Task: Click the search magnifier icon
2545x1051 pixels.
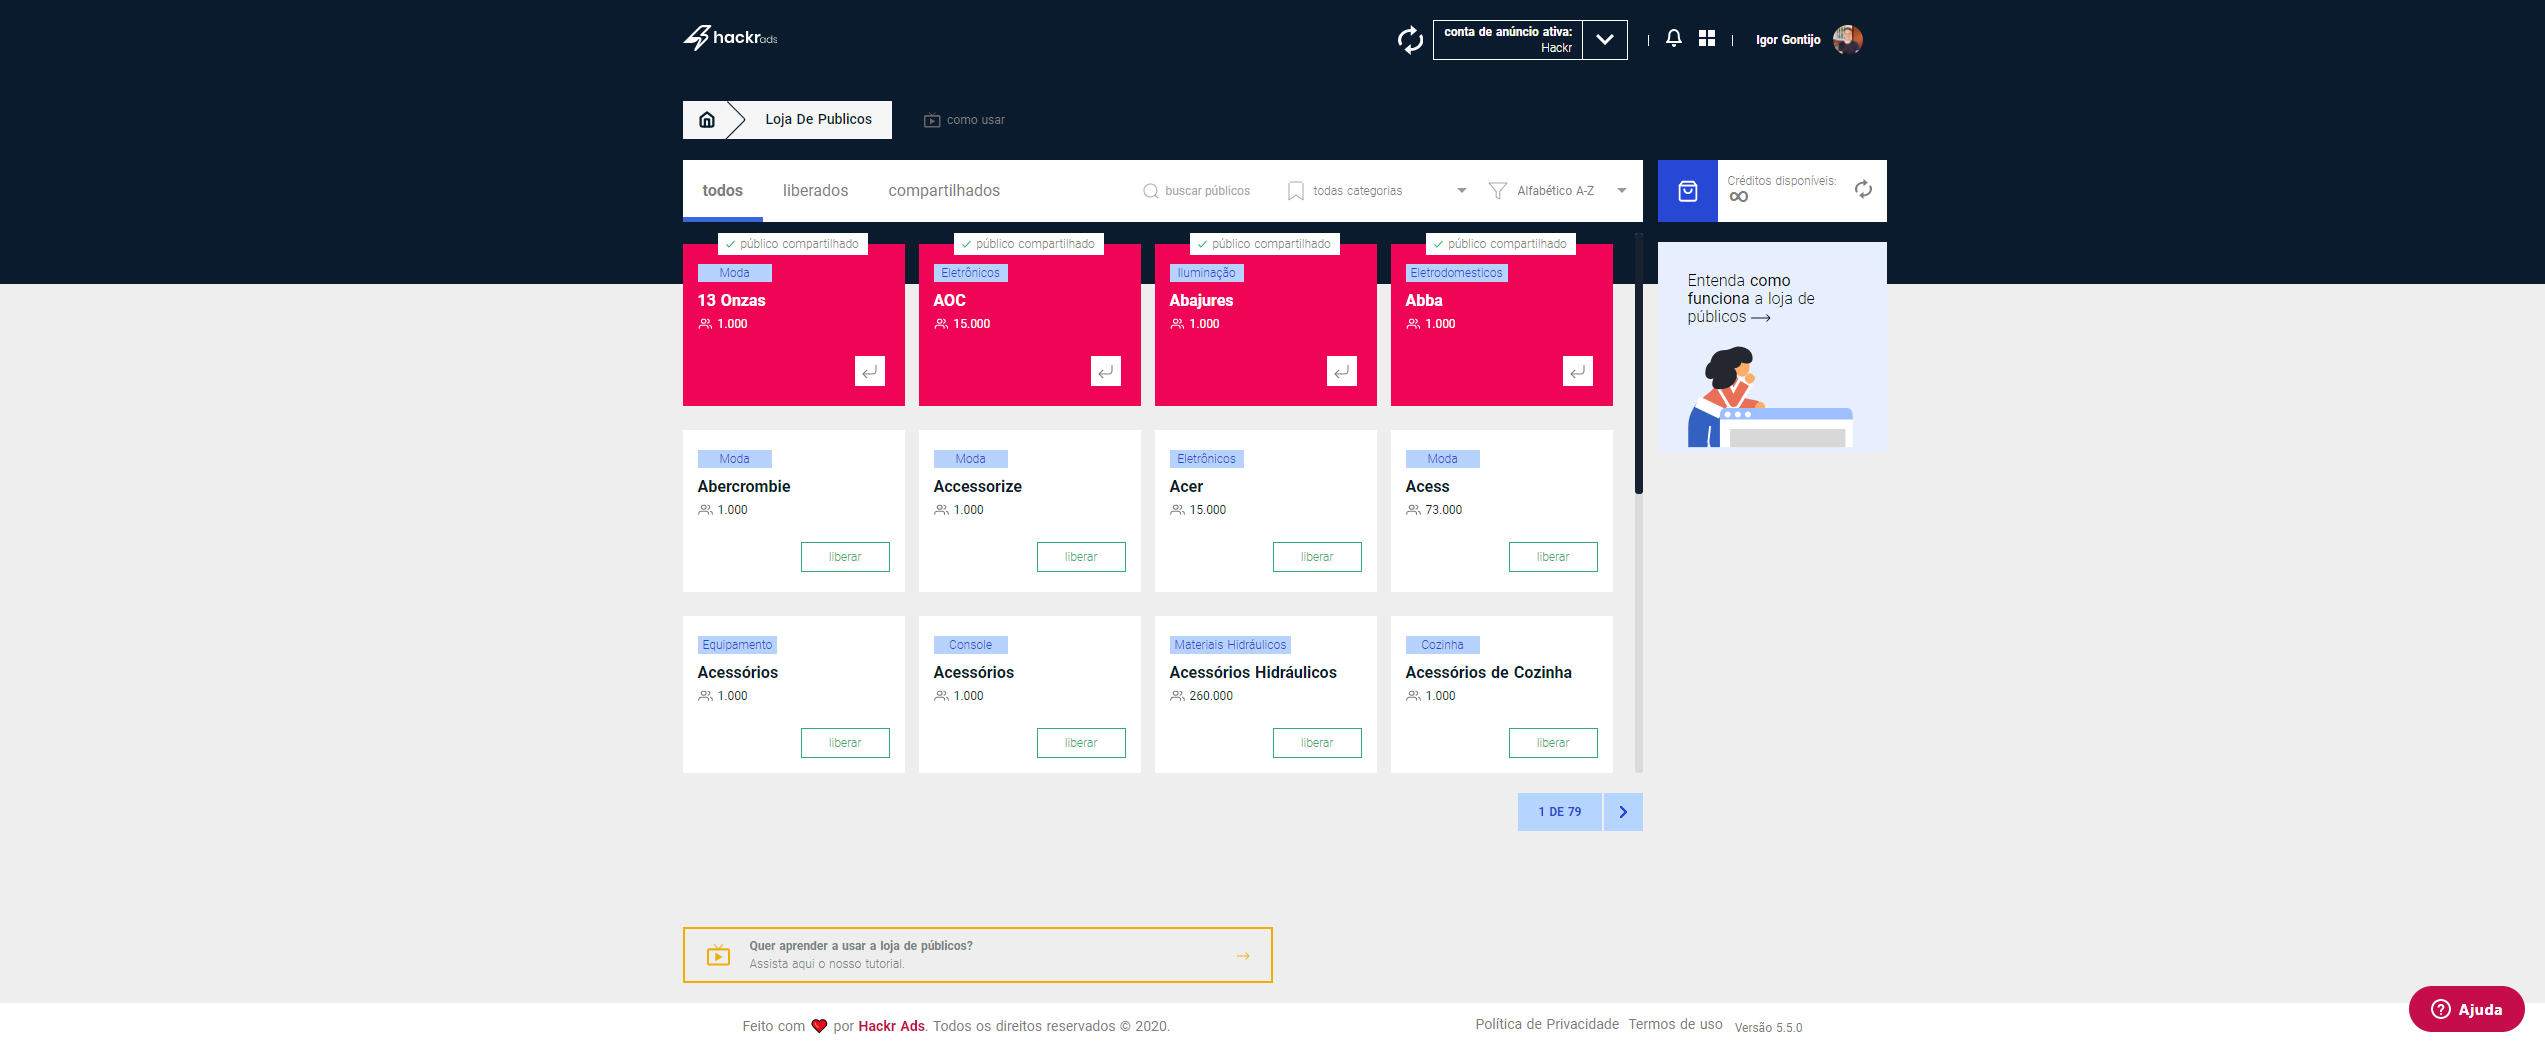Action: pyautogui.click(x=1150, y=191)
